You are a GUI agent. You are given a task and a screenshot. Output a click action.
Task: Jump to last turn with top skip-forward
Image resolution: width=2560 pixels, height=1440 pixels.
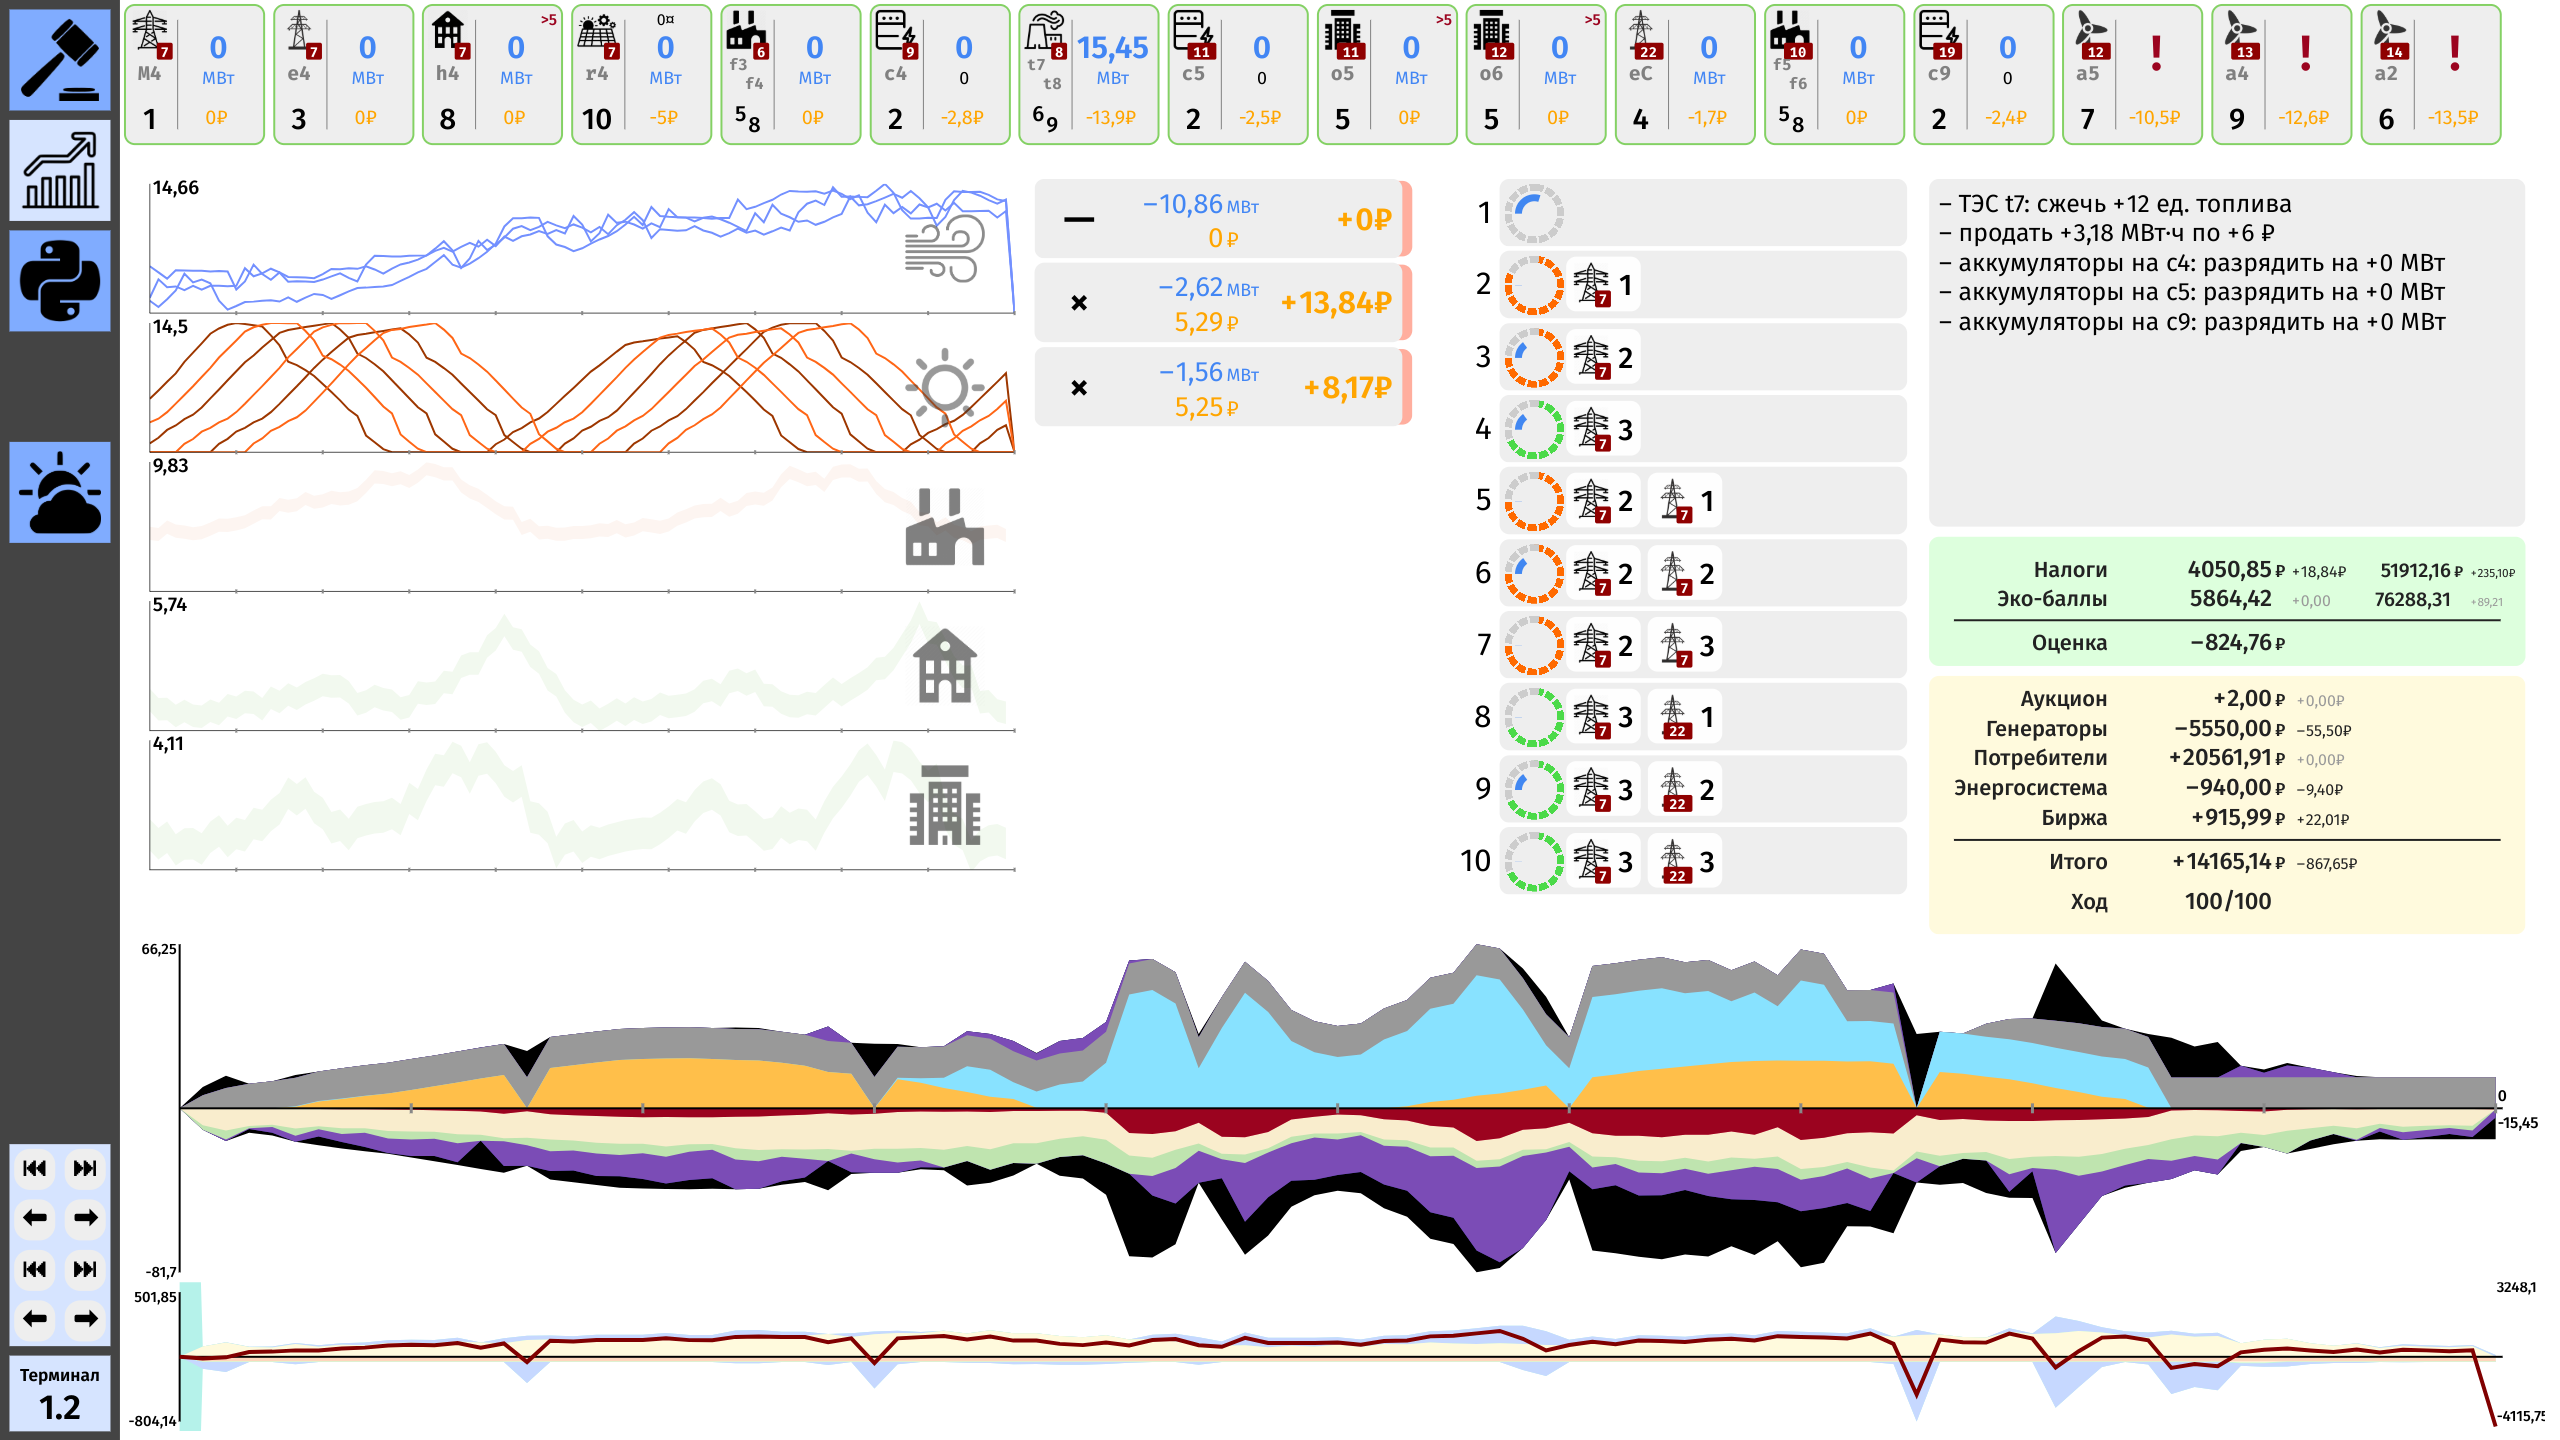point(85,1168)
